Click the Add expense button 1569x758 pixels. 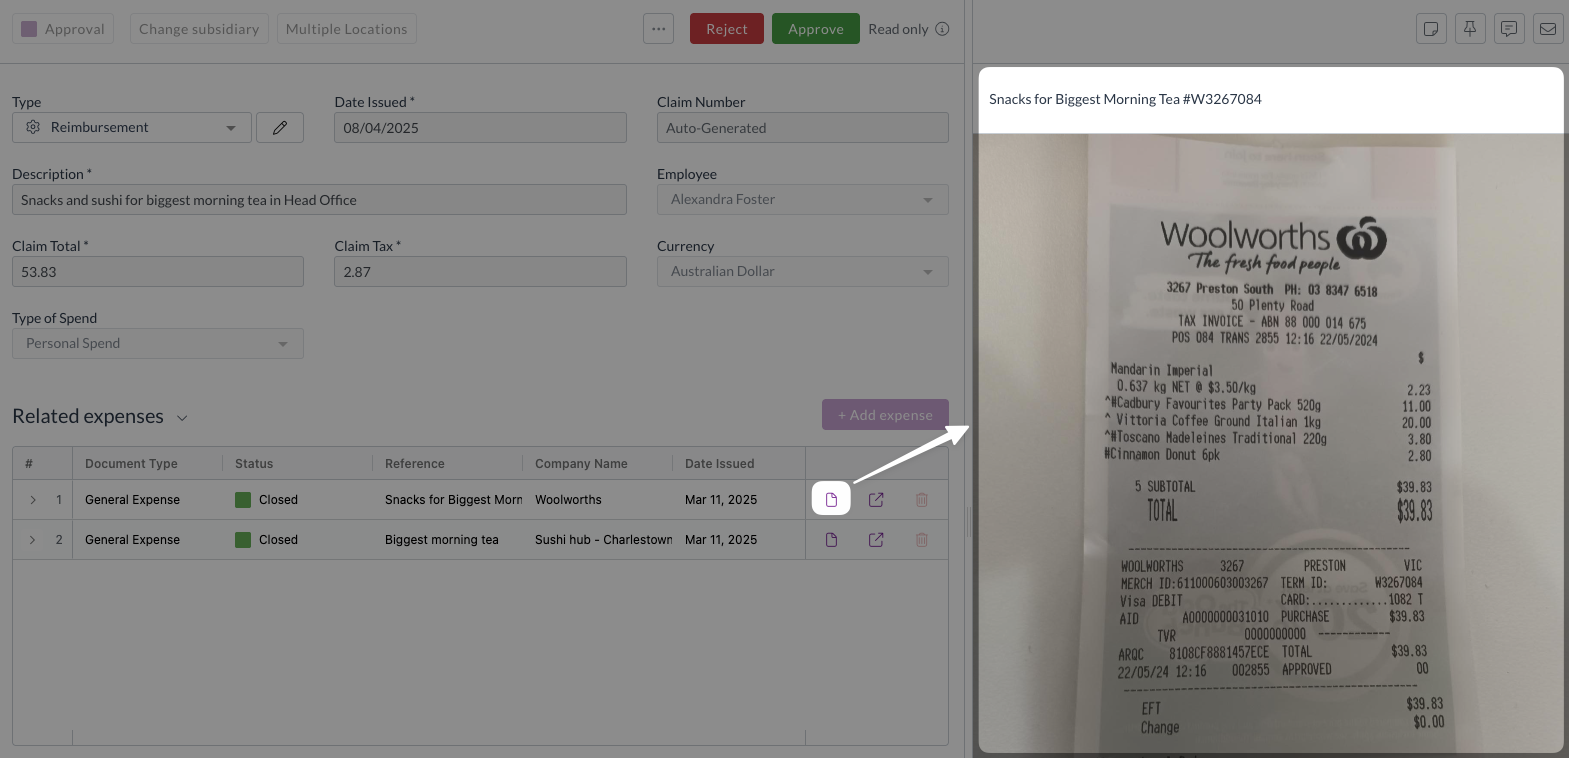885,415
